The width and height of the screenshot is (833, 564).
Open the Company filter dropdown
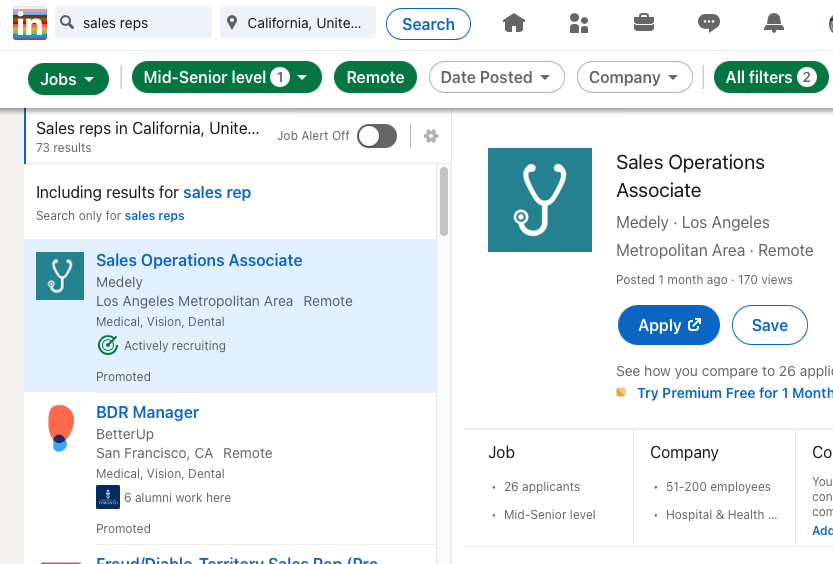(634, 77)
